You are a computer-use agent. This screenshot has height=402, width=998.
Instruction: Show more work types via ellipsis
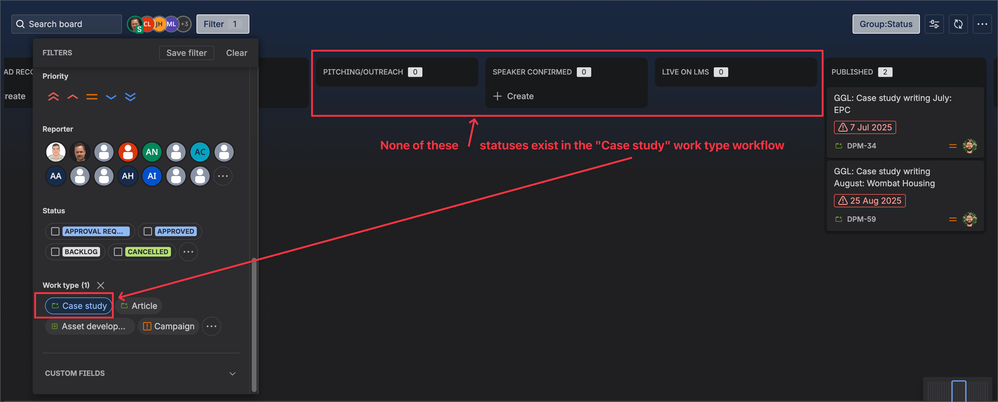pos(212,326)
